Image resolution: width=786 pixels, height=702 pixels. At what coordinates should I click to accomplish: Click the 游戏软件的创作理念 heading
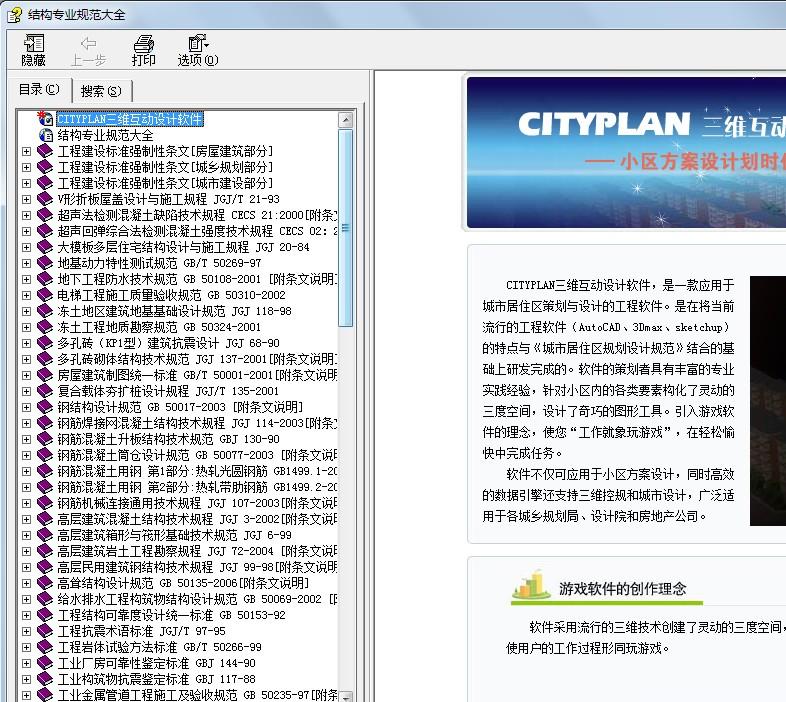pos(623,588)
